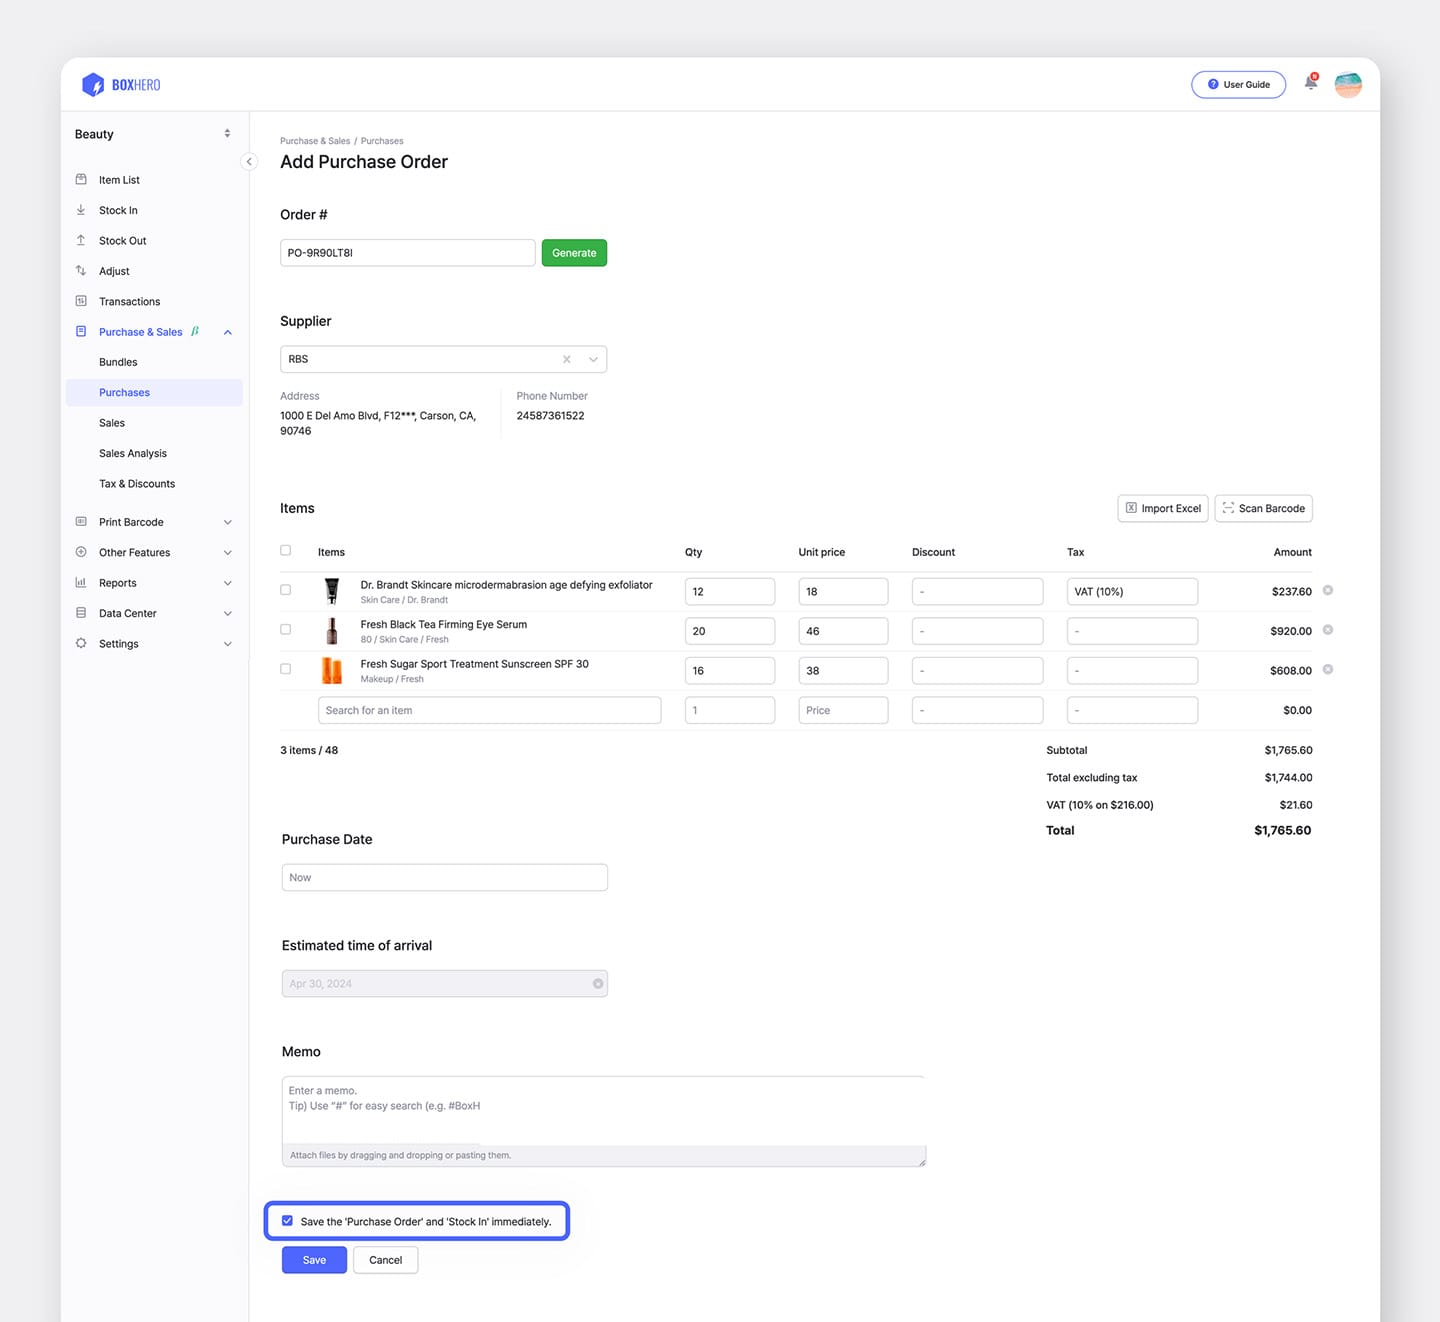The image size is (1440, 1322).
Task: Collapse the Purchase & Sales section
Action: pos(227,331)
